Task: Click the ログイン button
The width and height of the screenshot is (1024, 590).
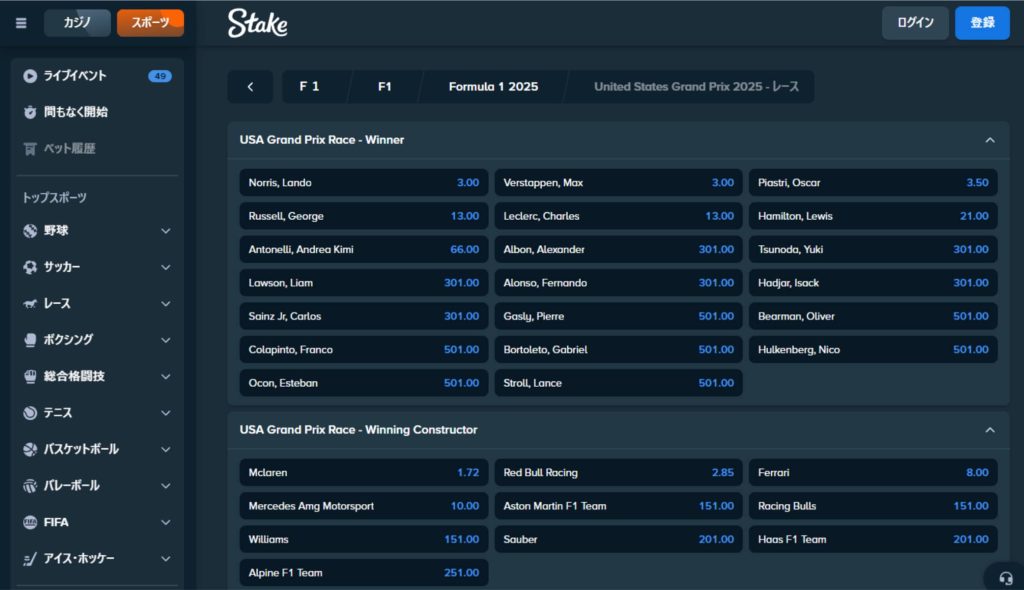Action: 915,23
